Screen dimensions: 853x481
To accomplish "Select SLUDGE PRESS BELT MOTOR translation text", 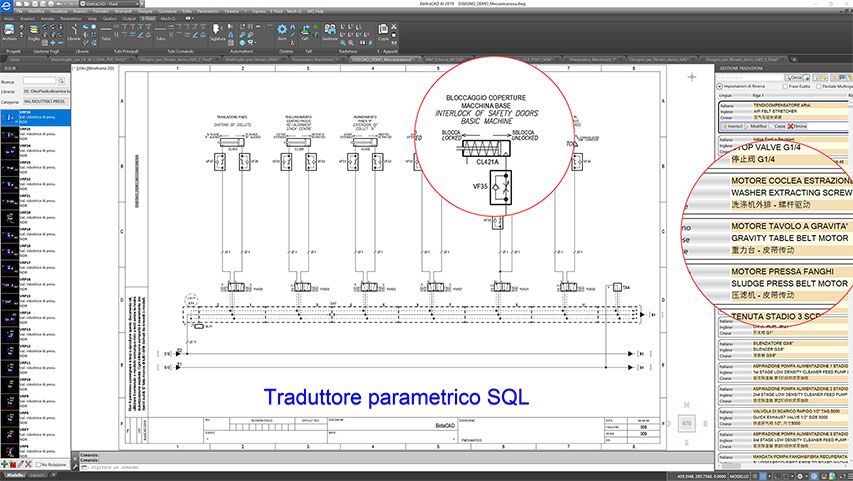I will (789, 283).
